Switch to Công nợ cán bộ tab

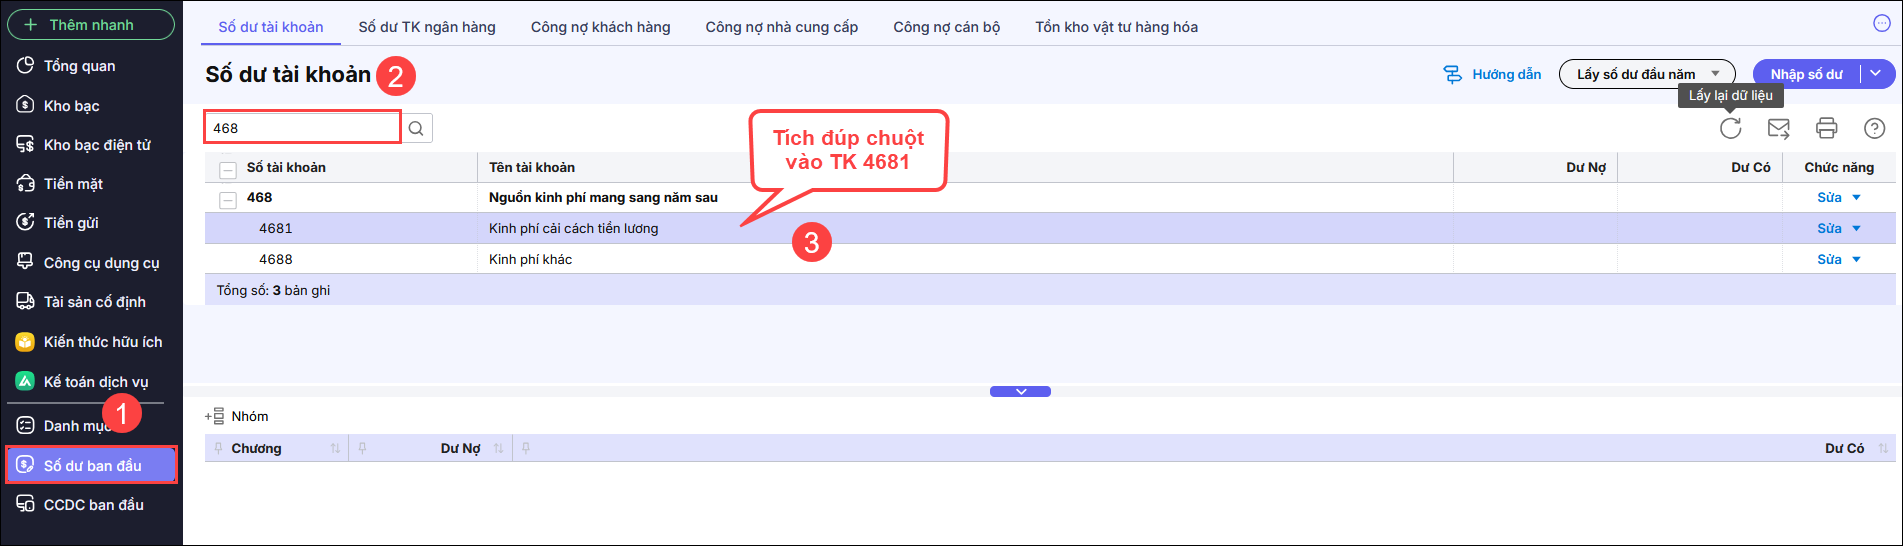pos(946,27)
